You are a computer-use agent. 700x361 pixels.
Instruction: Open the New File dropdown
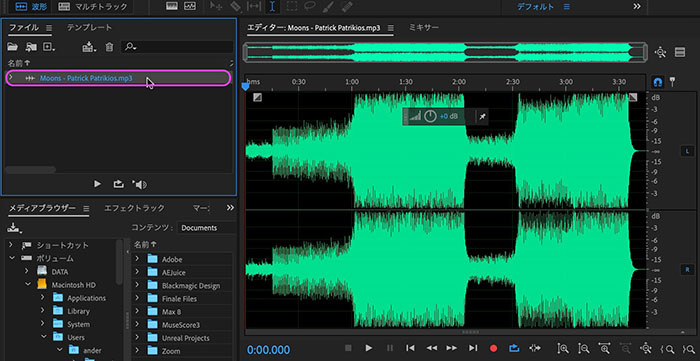(49, 47)
